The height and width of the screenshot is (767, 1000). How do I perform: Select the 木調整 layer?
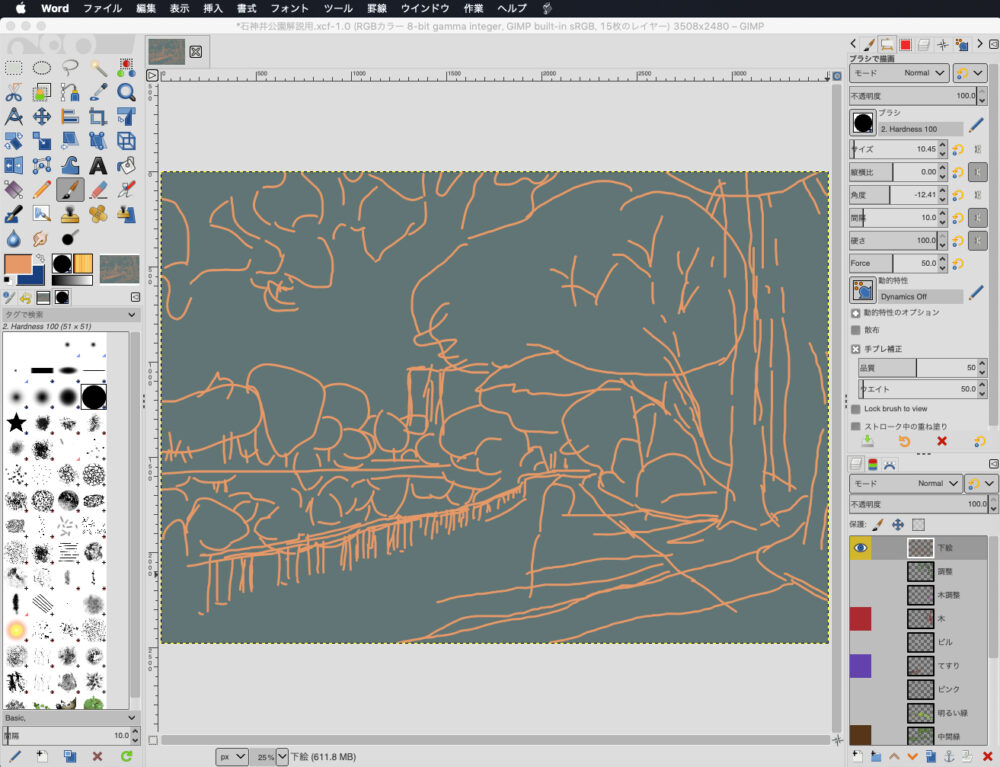click(950, 595)
